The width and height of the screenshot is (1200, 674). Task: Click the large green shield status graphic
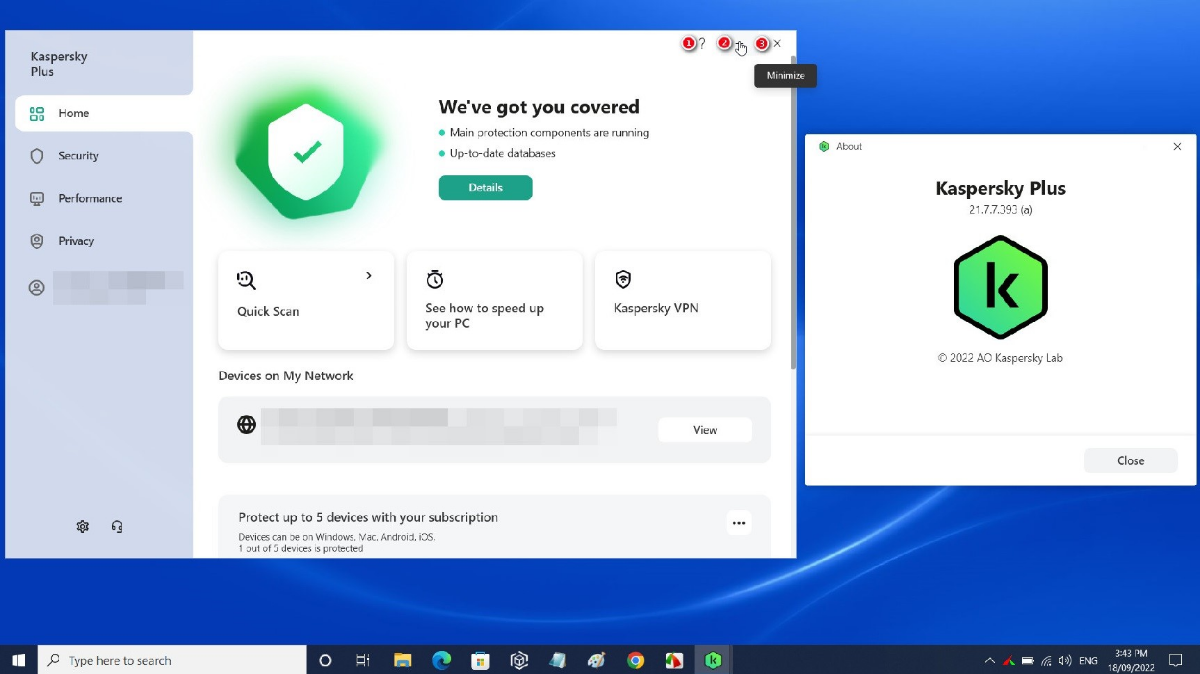(x=307, y=152)
